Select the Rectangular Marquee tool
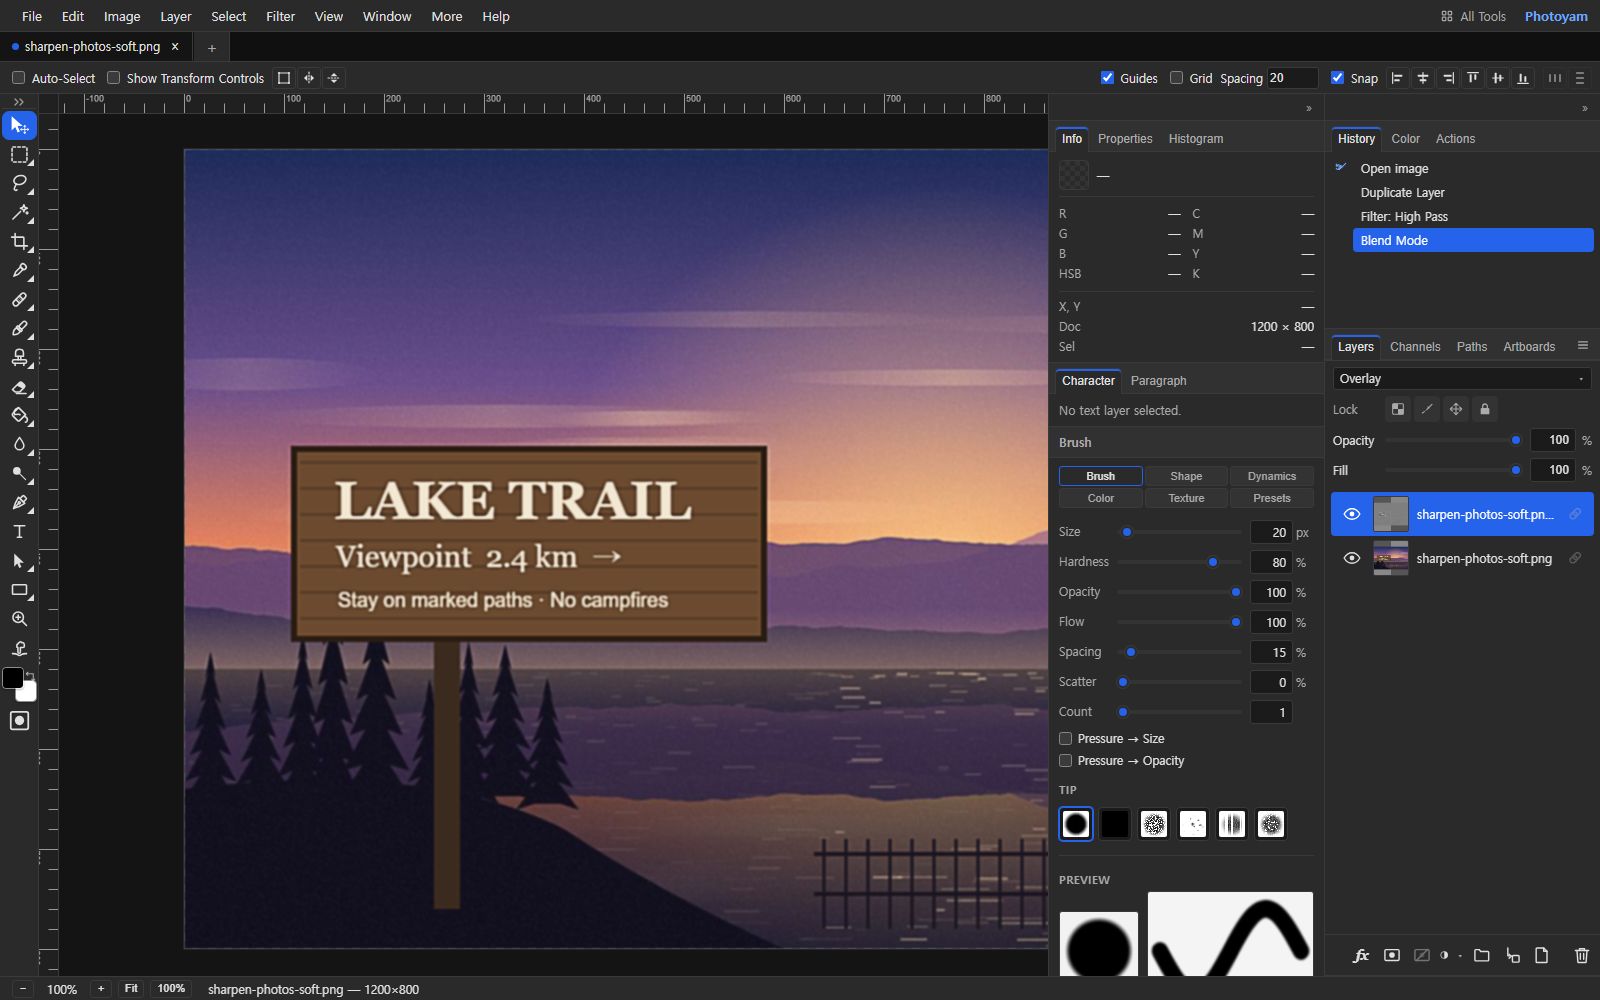1600x1000 pixels. click(x=19, y=155)
